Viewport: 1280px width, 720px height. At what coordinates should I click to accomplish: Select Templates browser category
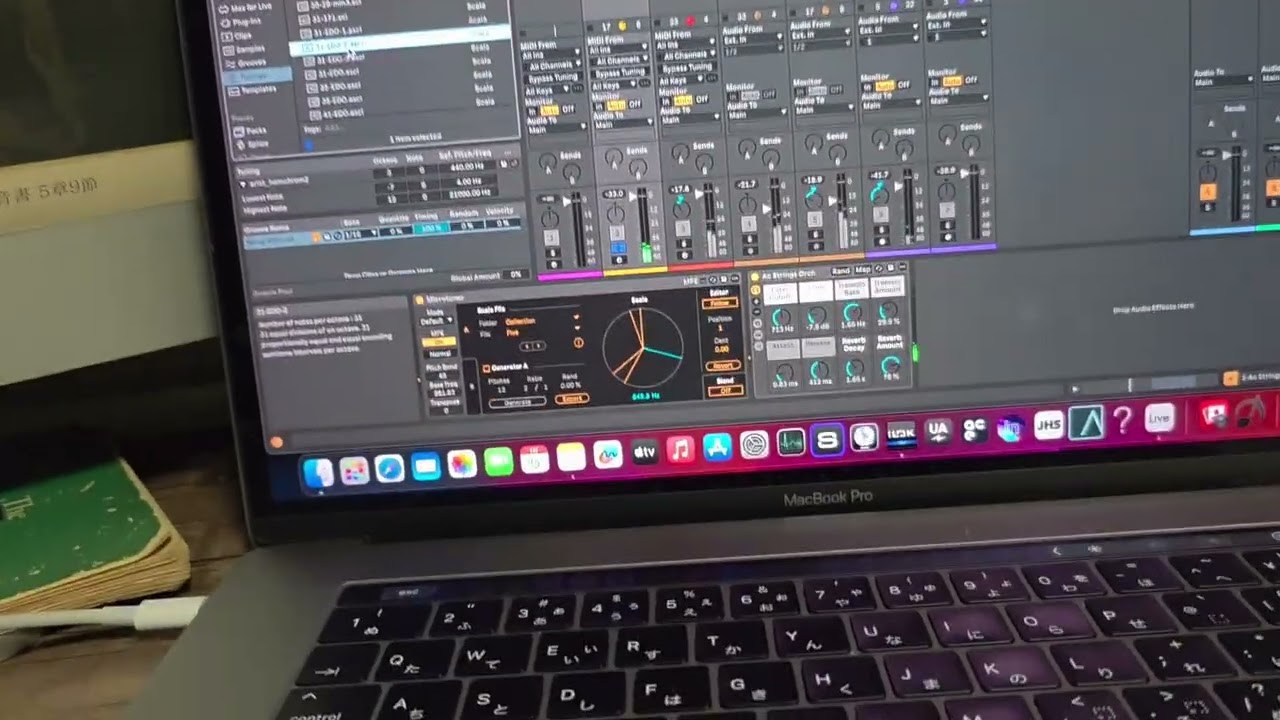click(x=252, y=89)
